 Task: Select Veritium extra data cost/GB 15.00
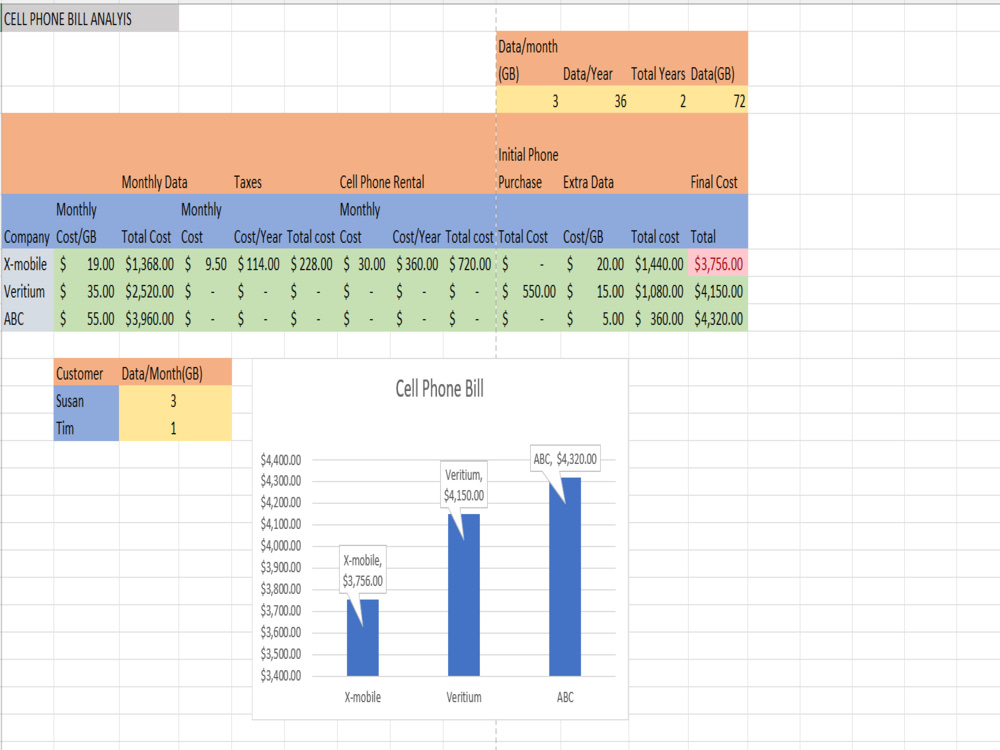click(595, 291)
